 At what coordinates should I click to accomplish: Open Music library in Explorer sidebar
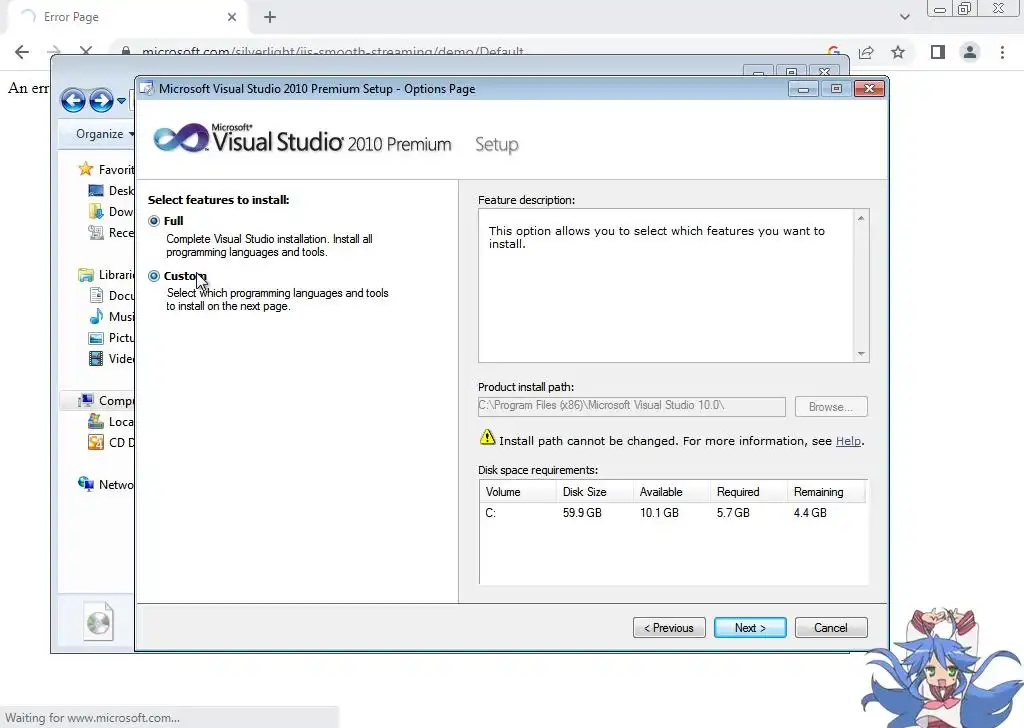(x=111, y=317)
